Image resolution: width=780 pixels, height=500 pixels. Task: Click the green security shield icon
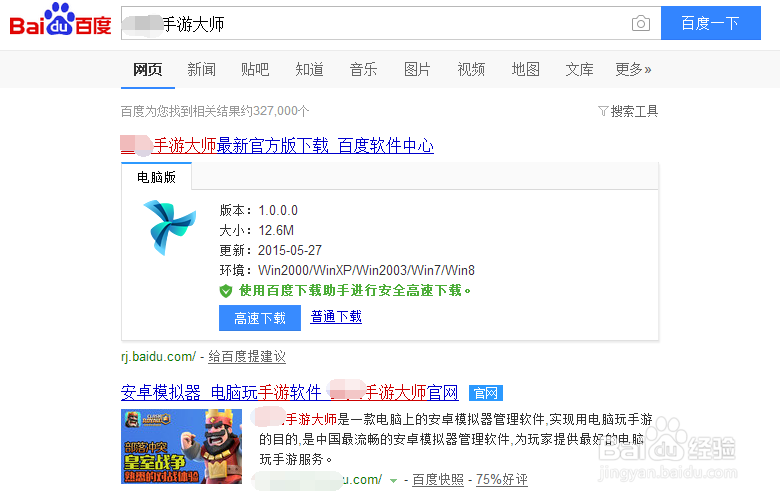click(226, 291)
